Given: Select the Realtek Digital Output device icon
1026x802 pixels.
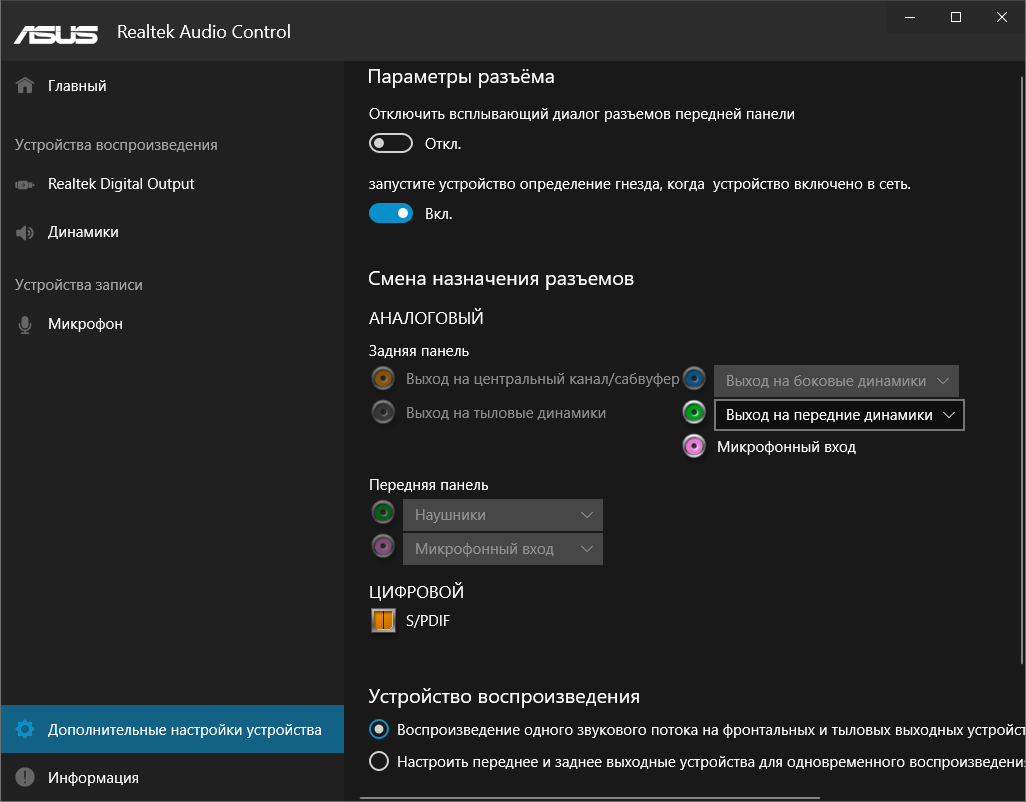Looking at the screenshot, I should tap(24, 184).
